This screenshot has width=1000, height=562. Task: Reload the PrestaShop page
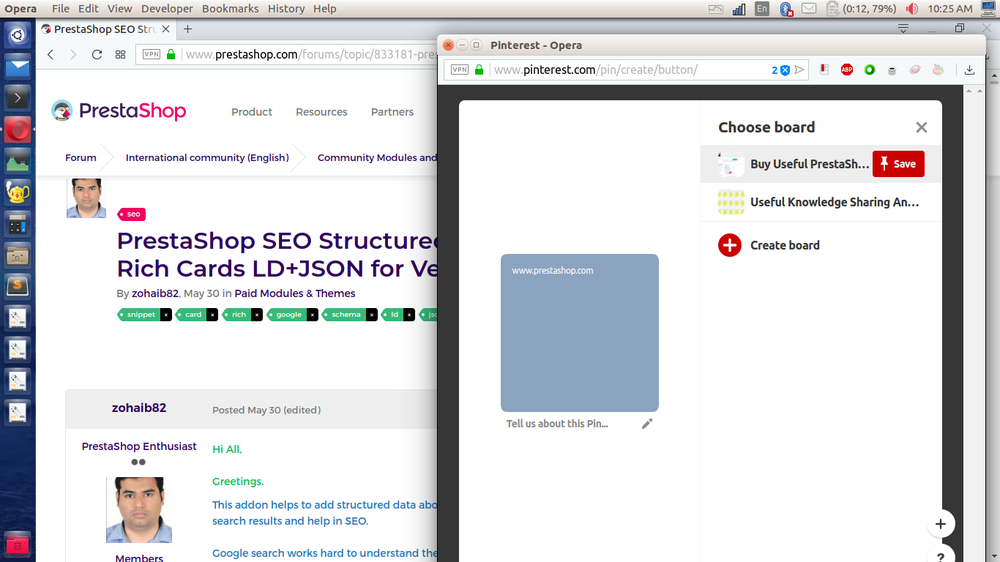[96, 54]
